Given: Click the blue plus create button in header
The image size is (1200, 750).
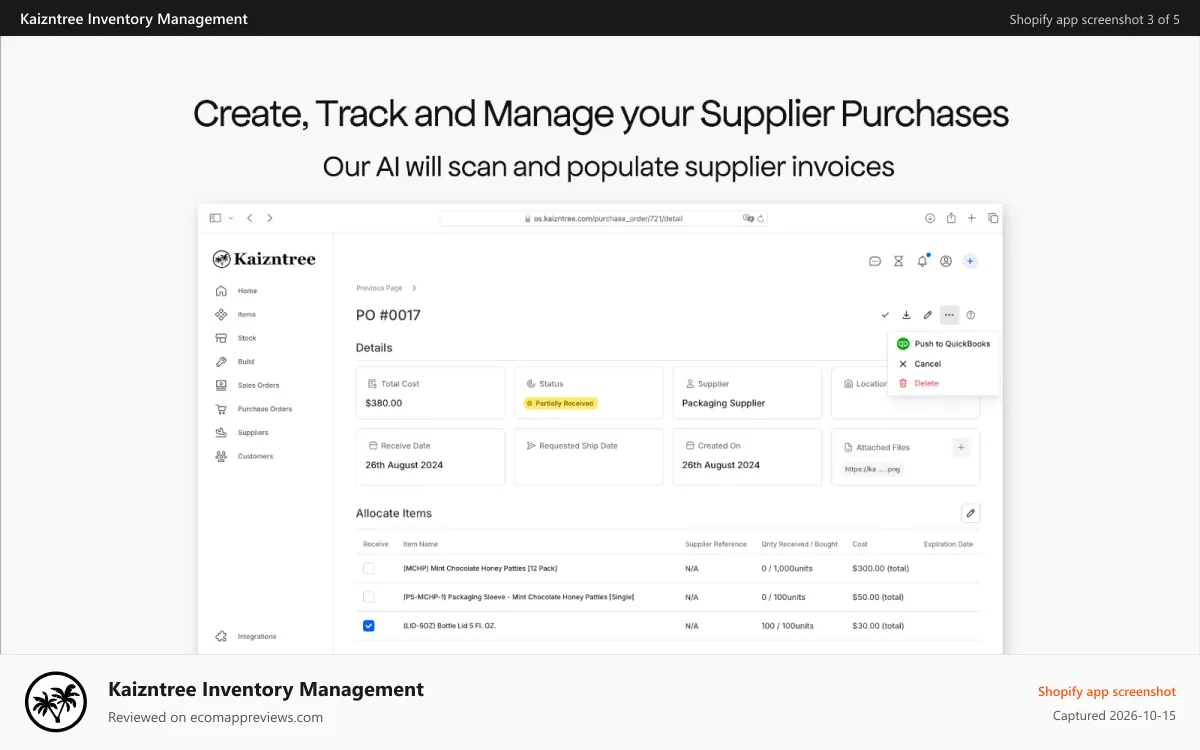Looking at the screenshot, I should coord(970,261).
